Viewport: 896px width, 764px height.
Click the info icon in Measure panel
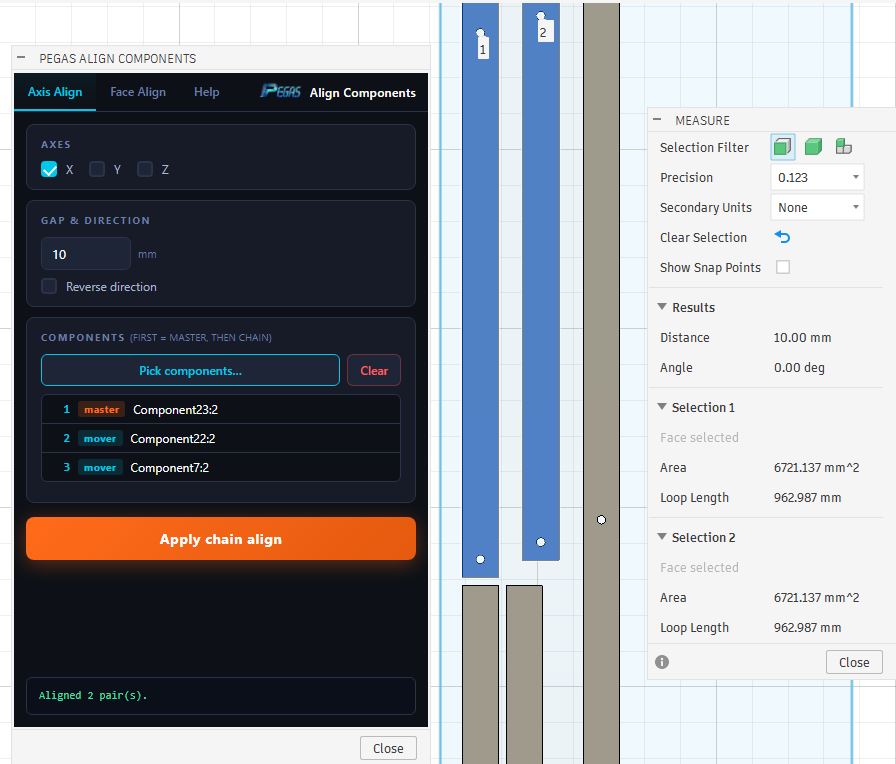[x=662, y=662]
